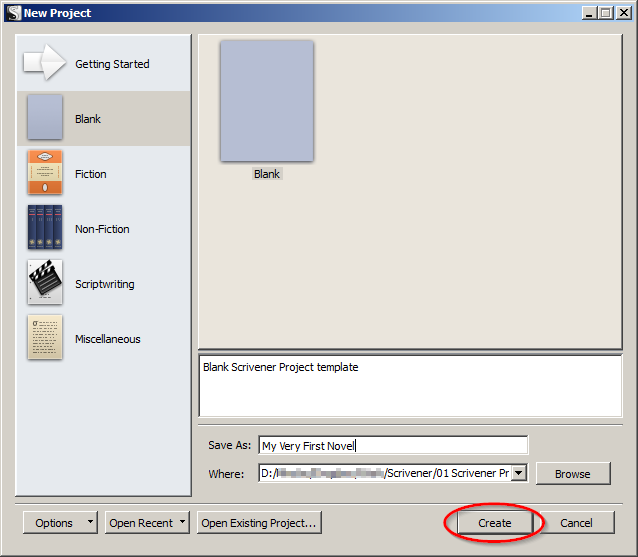
Task: Pick the Scriptwriting clapperboard icon
Action: coord(45,283)
